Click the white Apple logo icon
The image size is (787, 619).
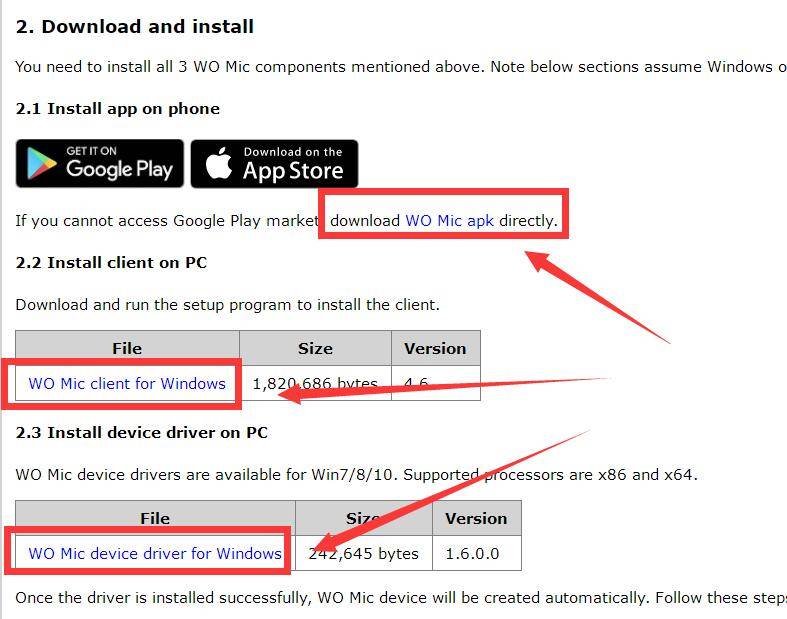pyautogui.click(x=219, y=163)
